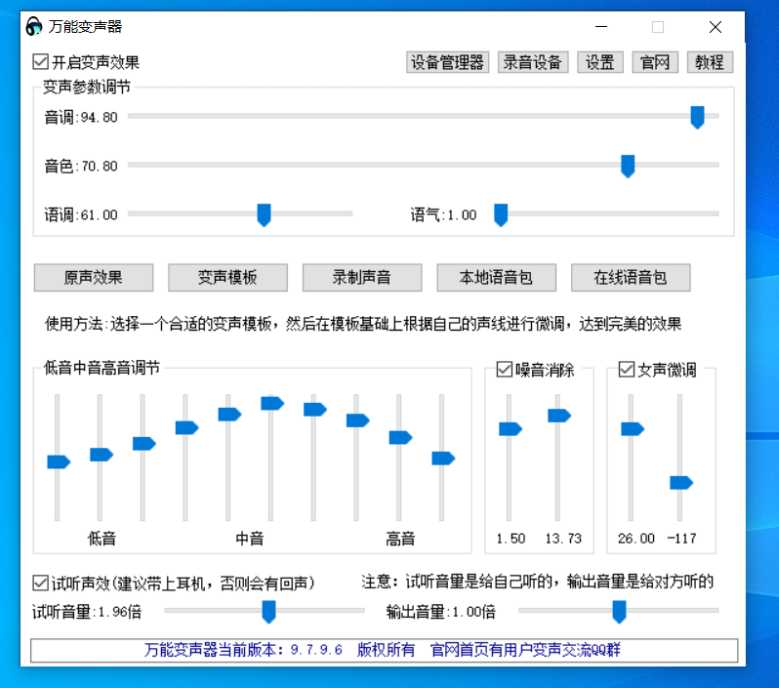Image resolution: width=779 pixels, height=688 pixels.
Task: Open 本地语音包 local voice pack
Action: (x=496, y=277)
